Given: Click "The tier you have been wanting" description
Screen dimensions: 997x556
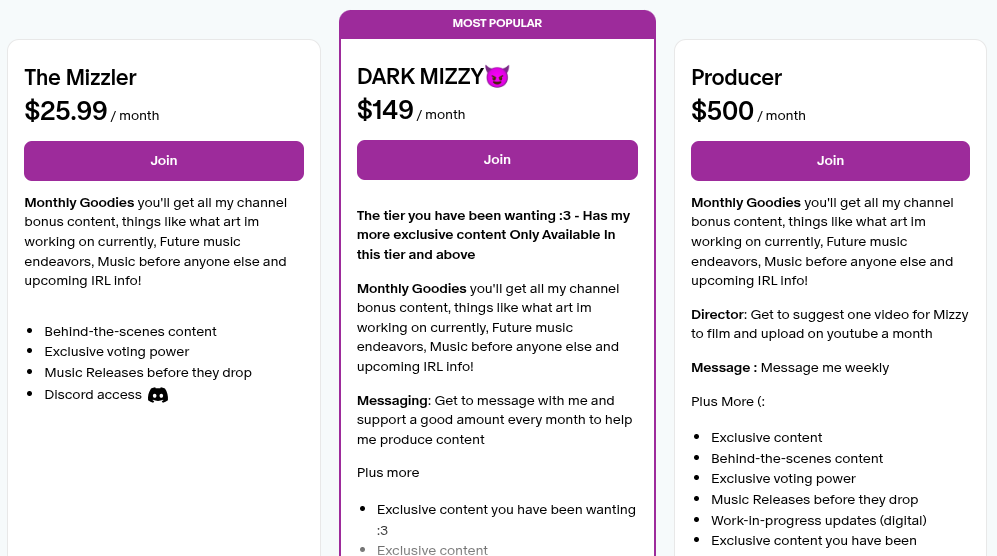Looking at the screenshot, I should [x=495, y=235].
